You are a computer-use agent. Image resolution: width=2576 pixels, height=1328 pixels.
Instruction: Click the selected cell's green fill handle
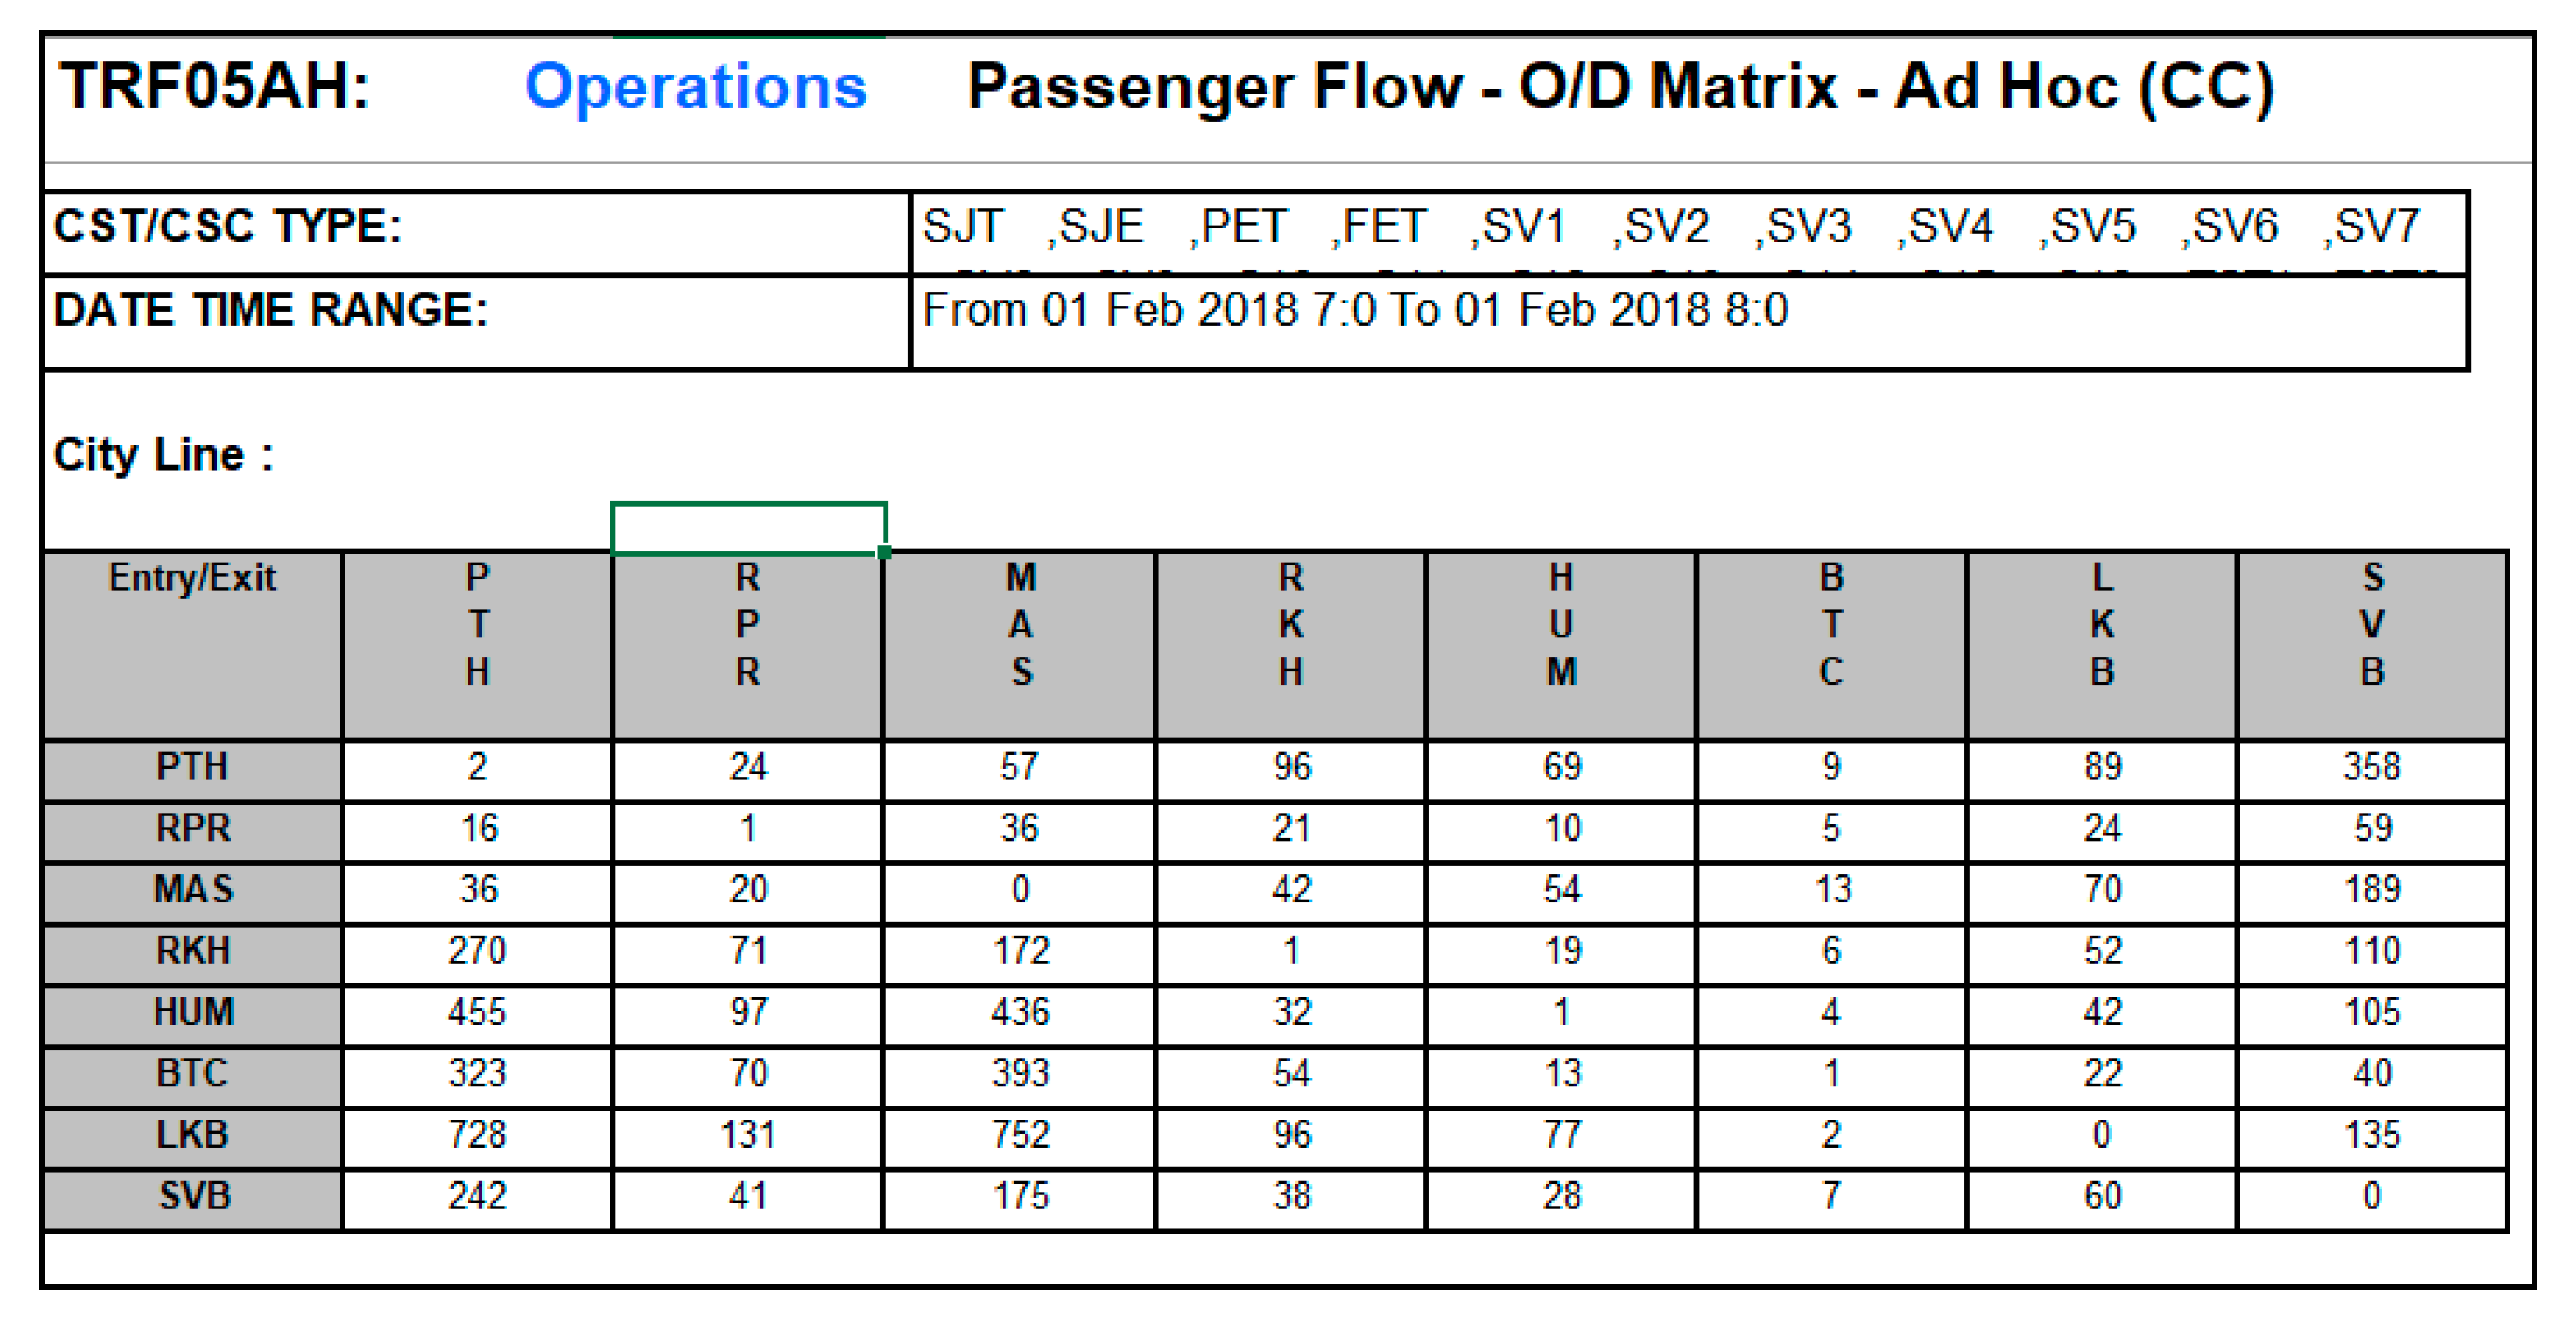tap(884, 553)
